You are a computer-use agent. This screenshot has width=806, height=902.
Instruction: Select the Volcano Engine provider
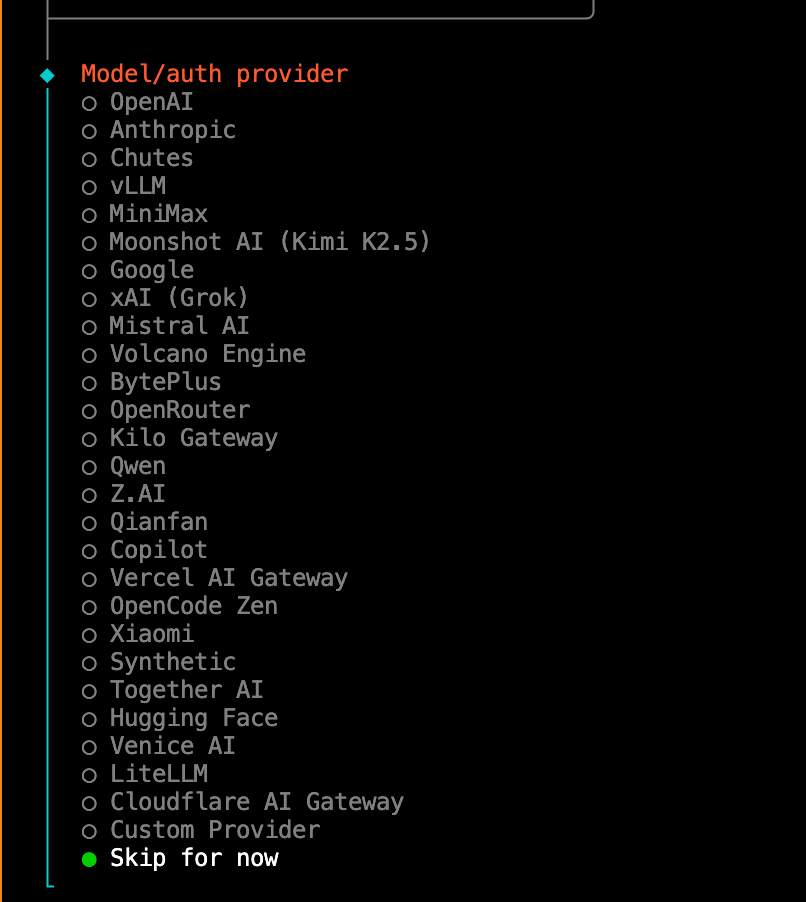[x=207, y=354]
